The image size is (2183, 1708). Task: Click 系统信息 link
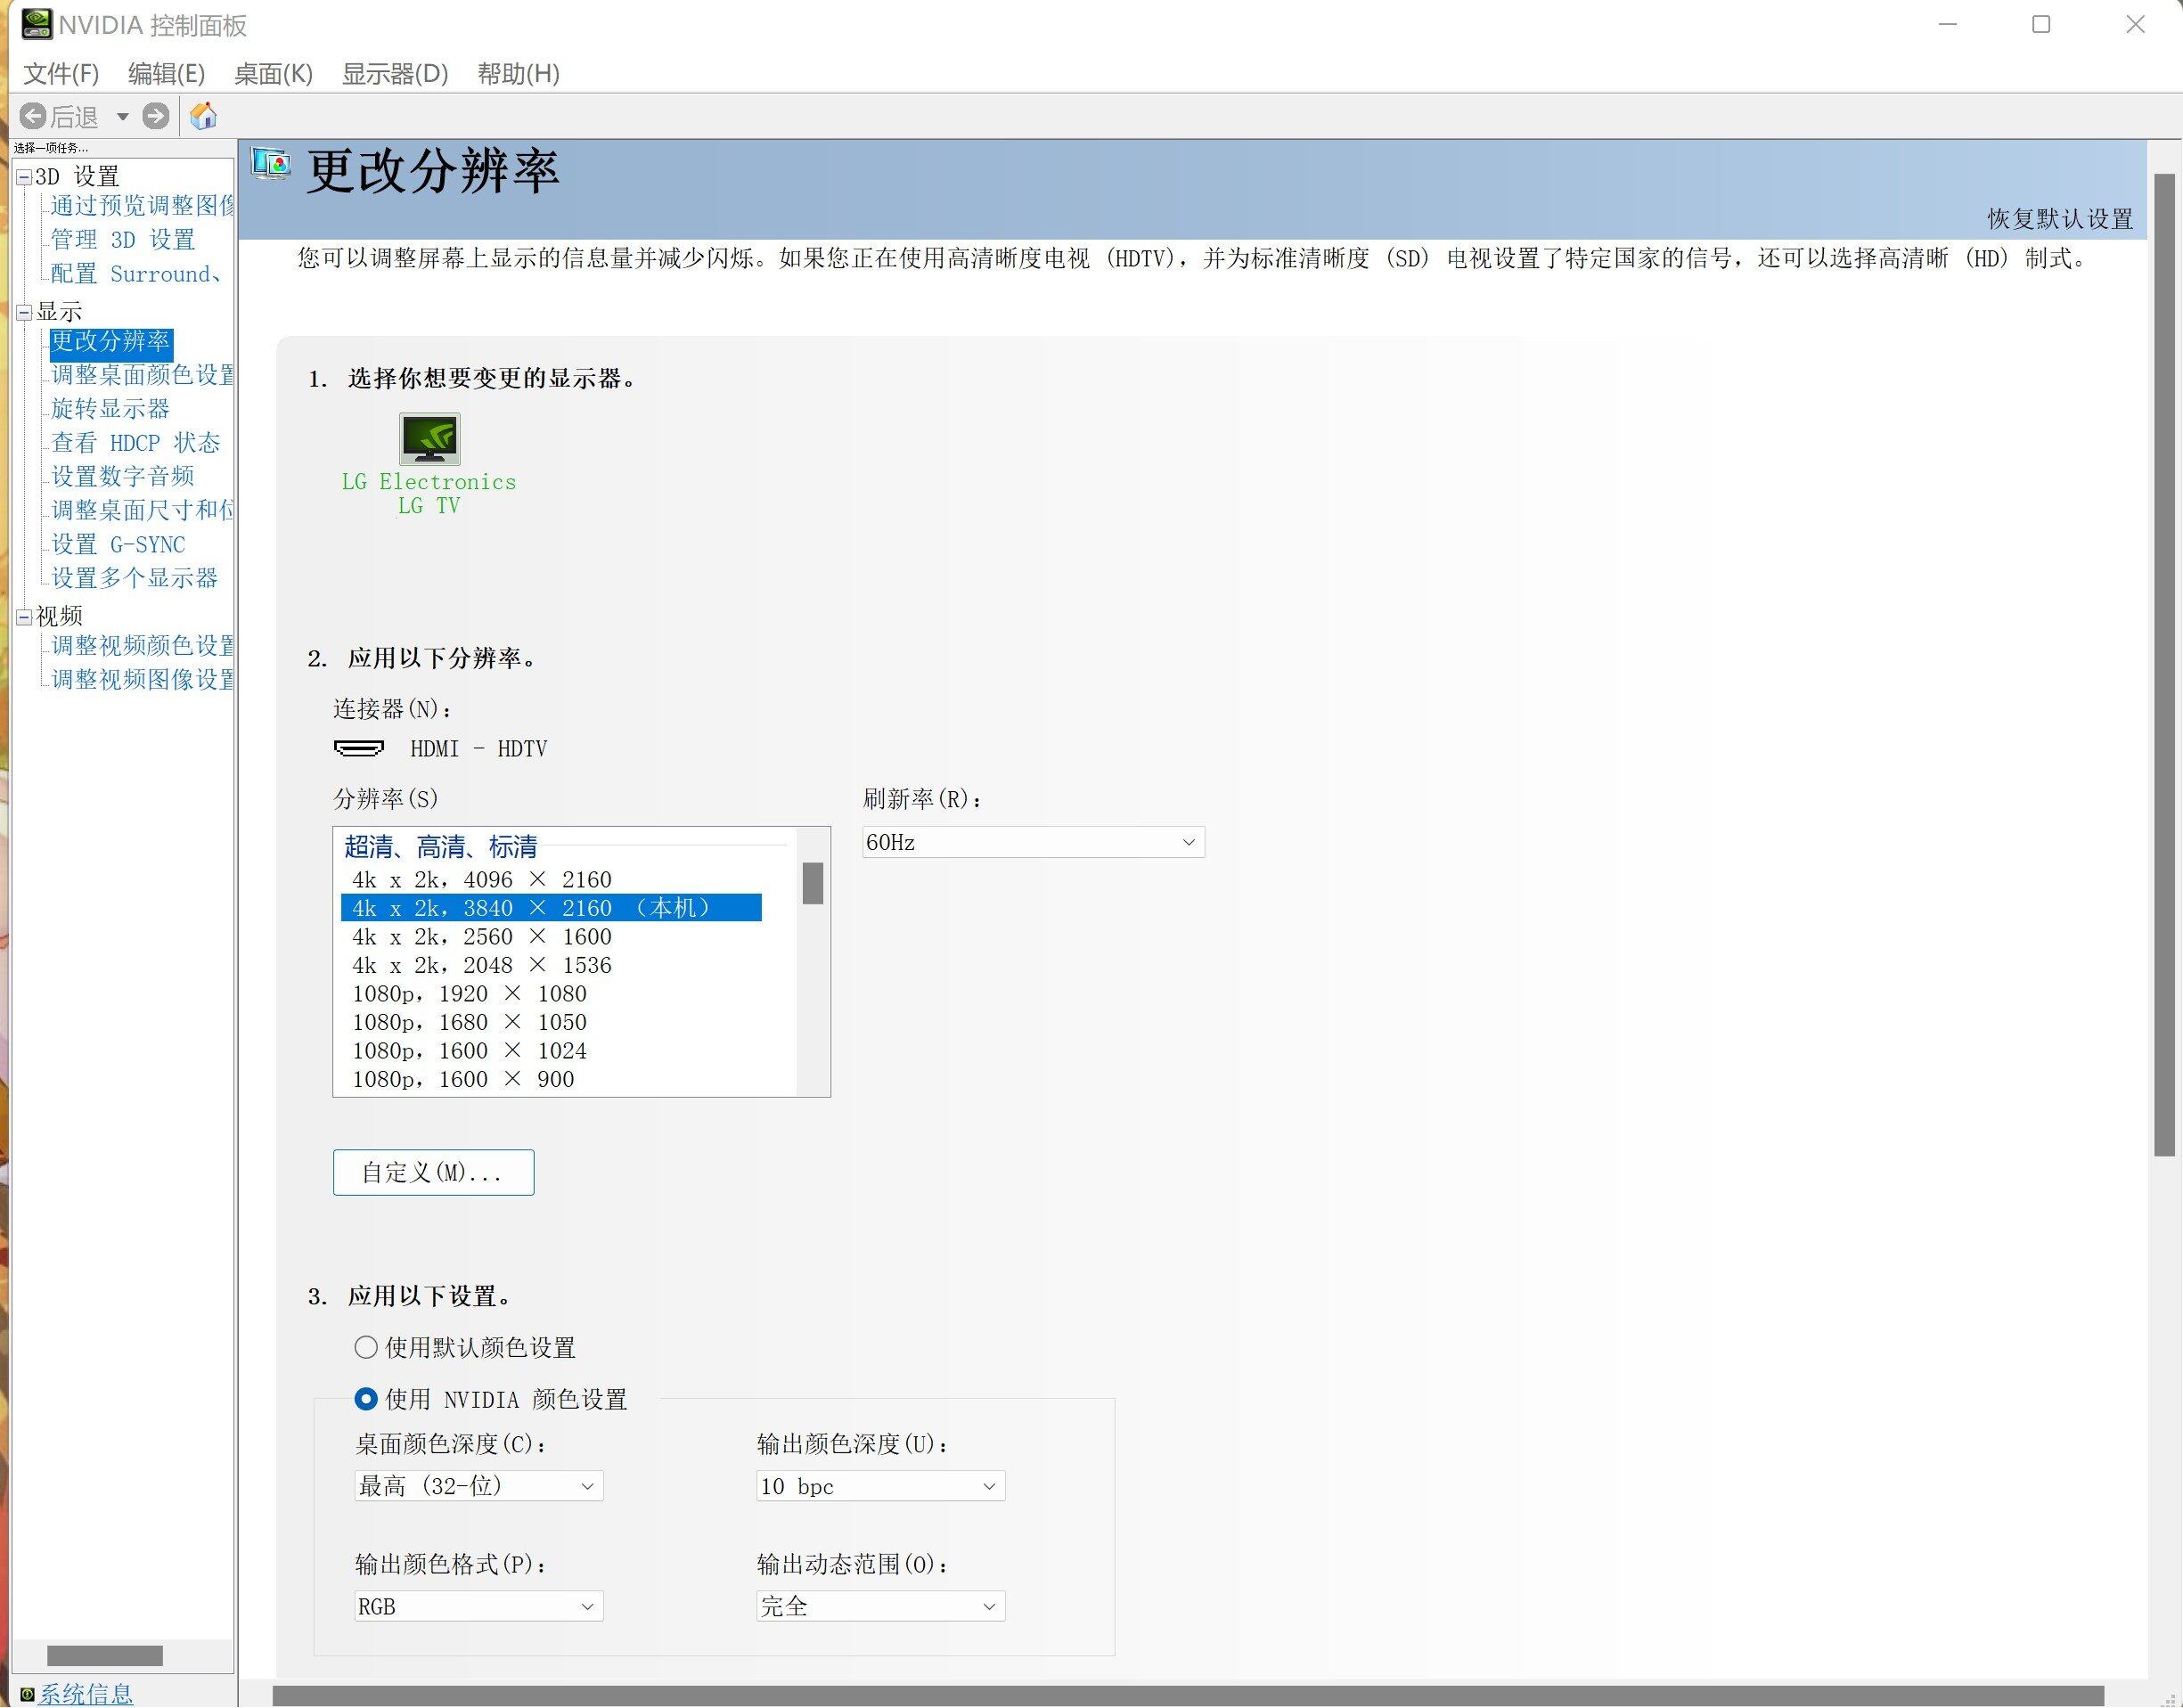point(86,1693)
